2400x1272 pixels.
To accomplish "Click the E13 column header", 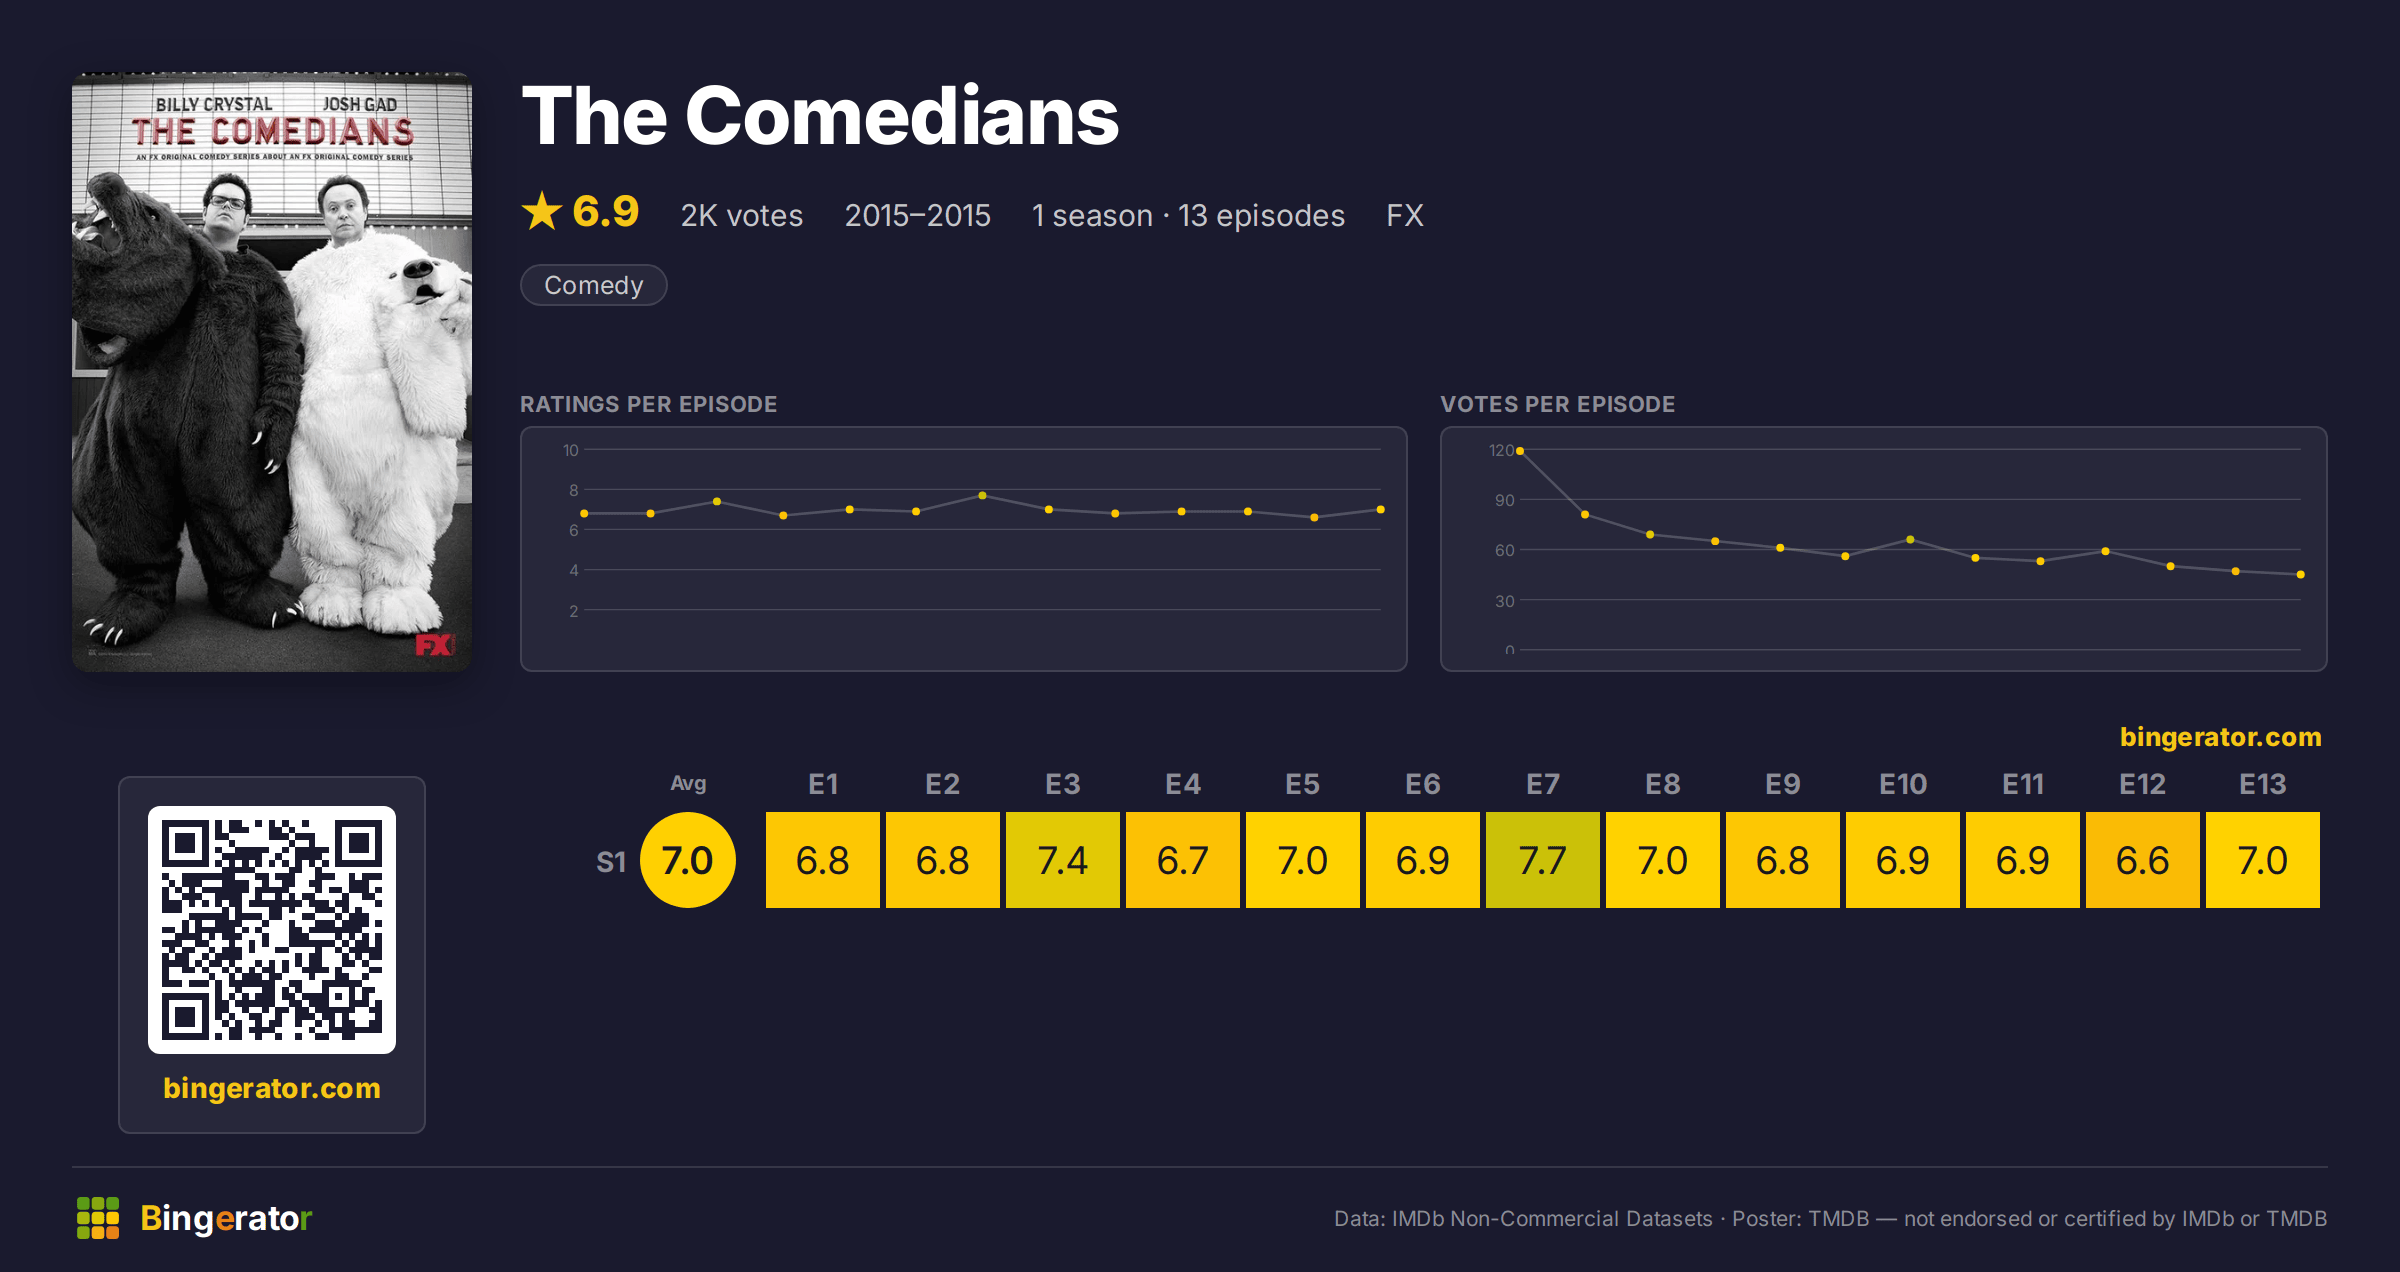I will click(2263, 784).
